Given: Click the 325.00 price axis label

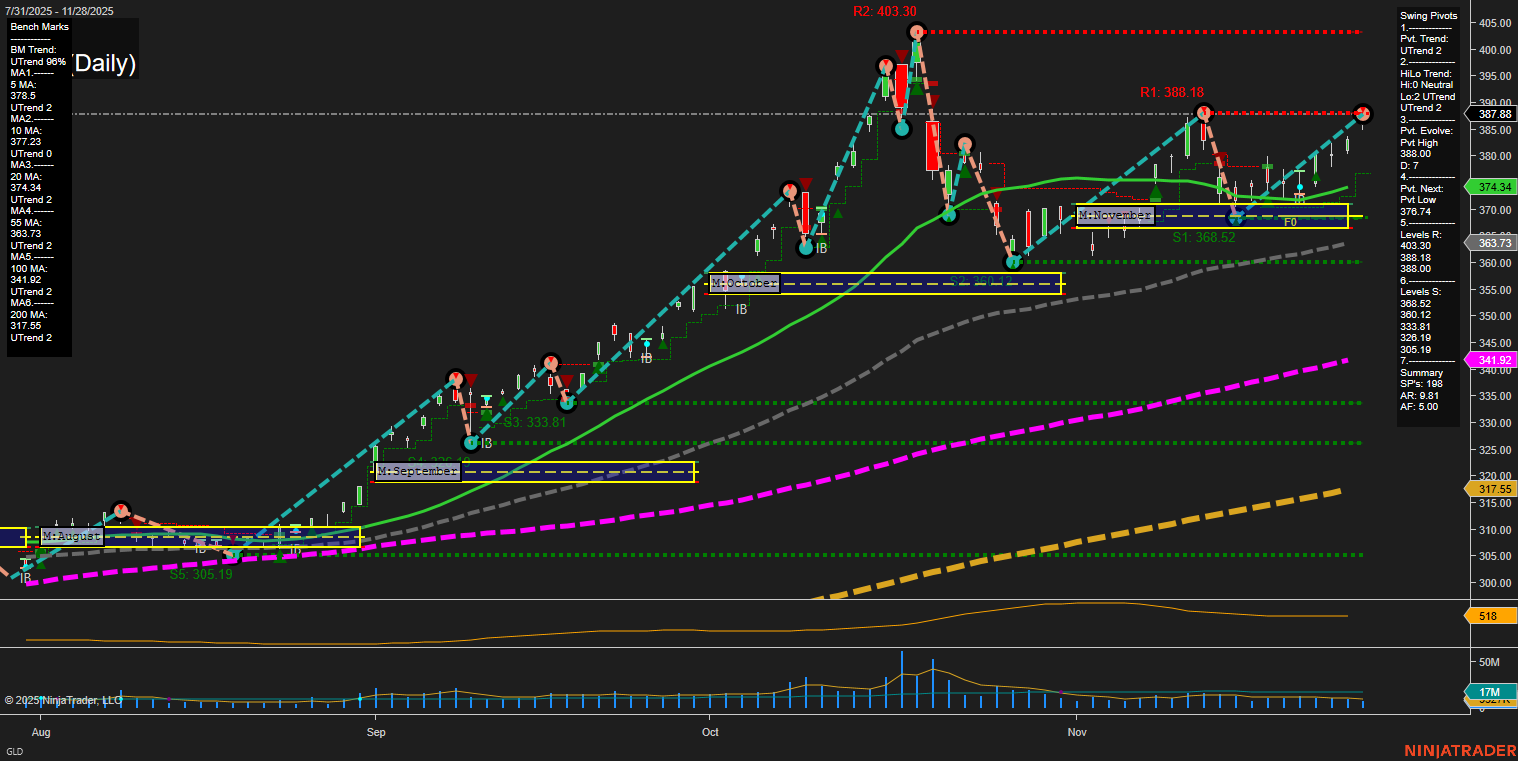Looking at the screenshot, I should point(1494,450).
